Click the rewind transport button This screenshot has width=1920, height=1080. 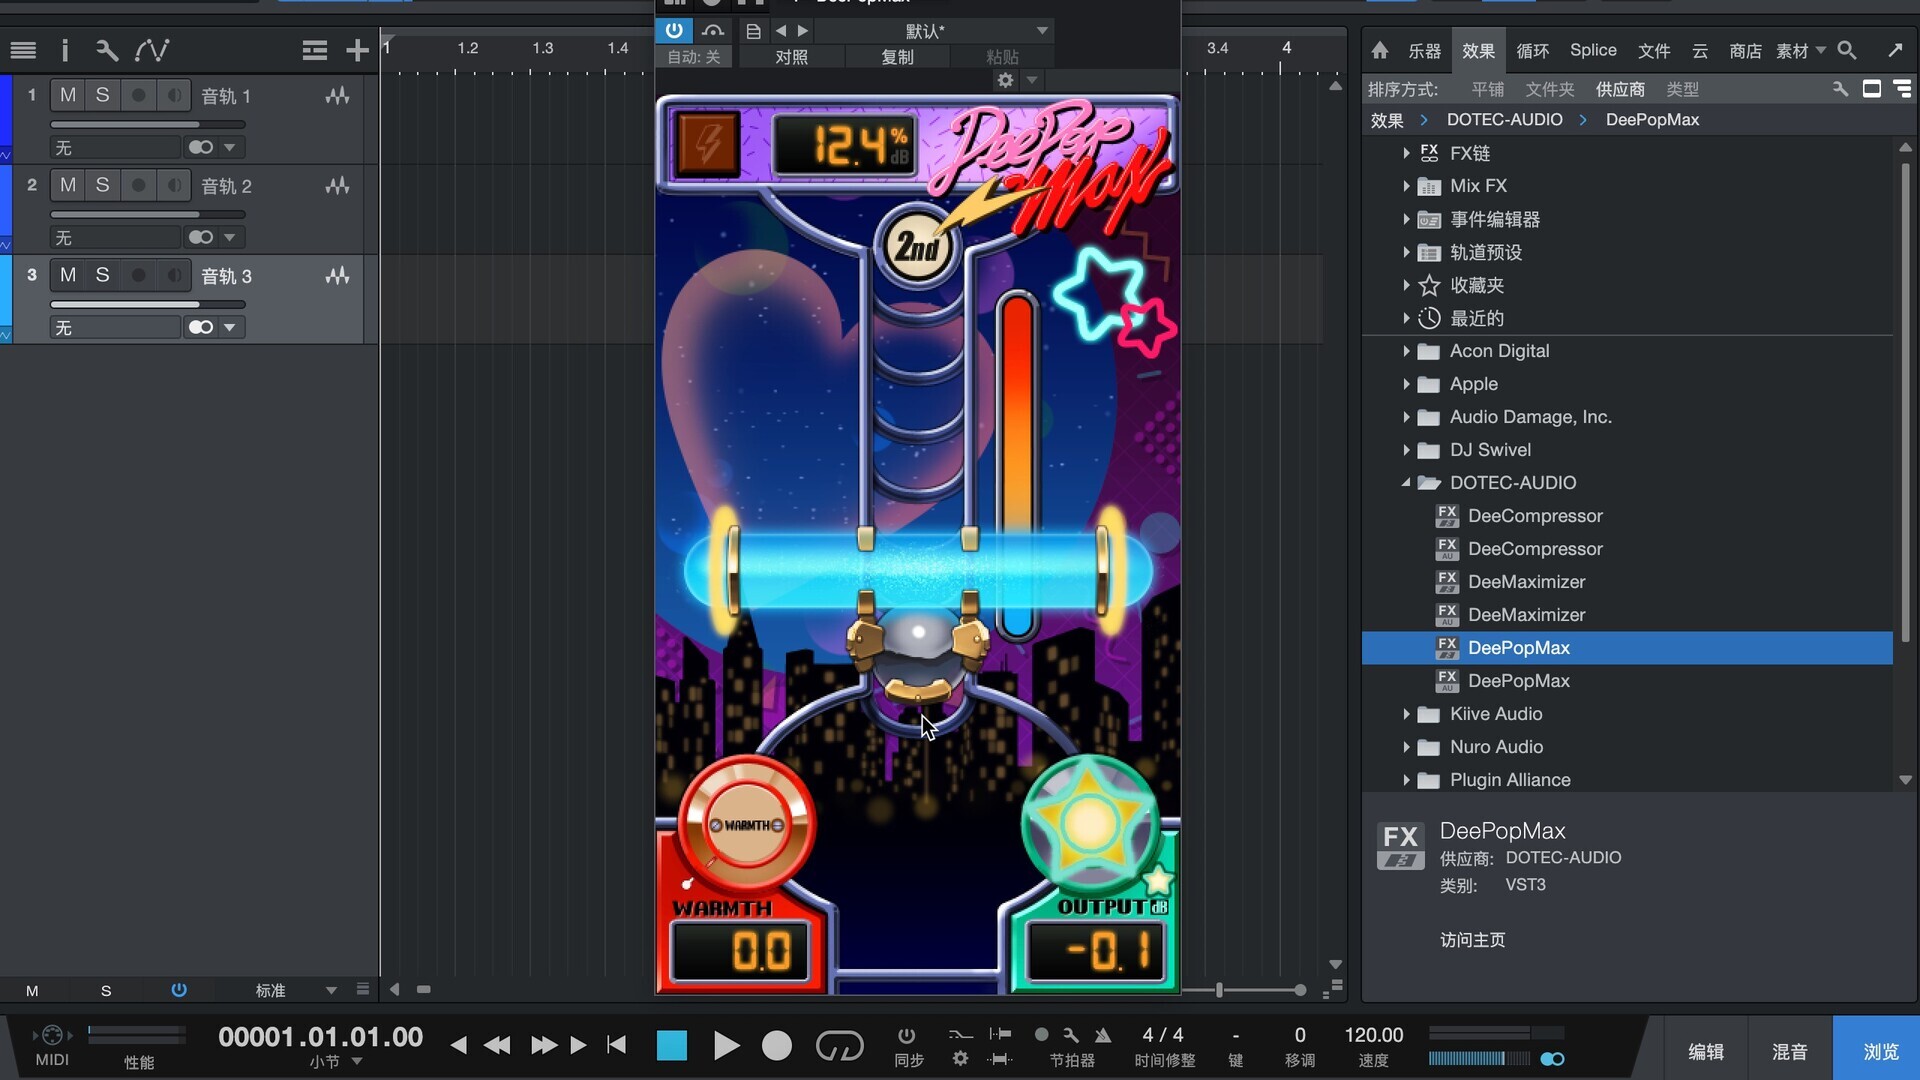pyautogui.click(x=497, y=1046)
